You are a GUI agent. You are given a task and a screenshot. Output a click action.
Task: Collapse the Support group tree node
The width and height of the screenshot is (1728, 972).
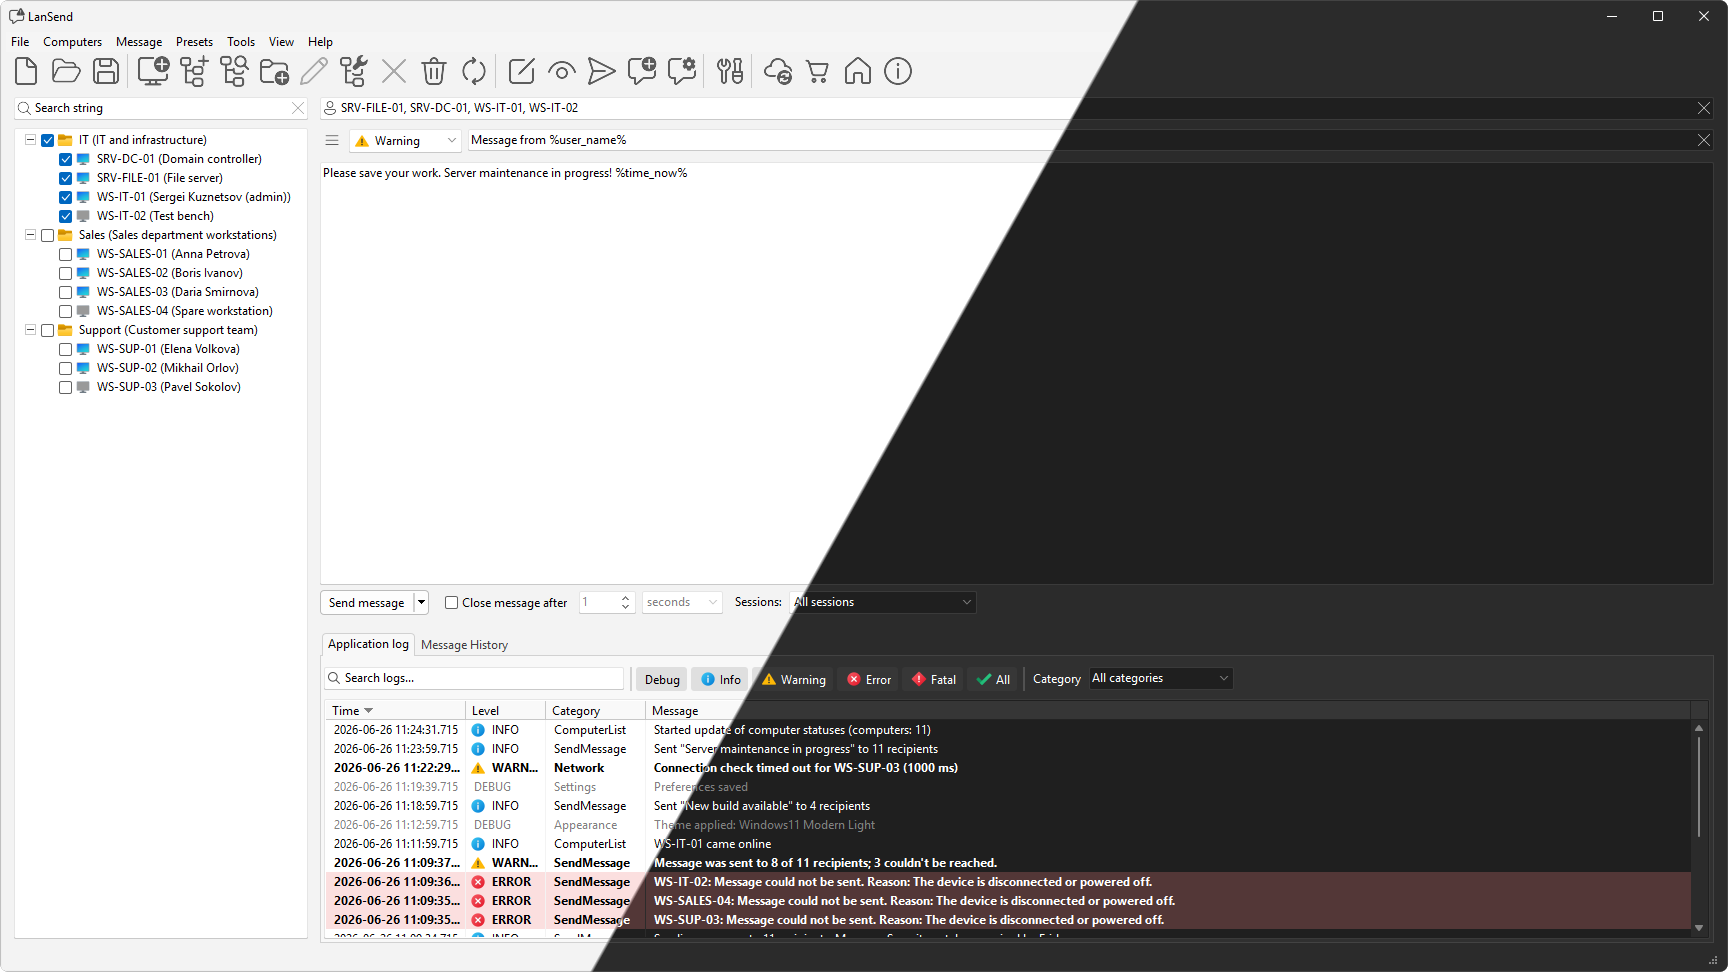[30, 330]
